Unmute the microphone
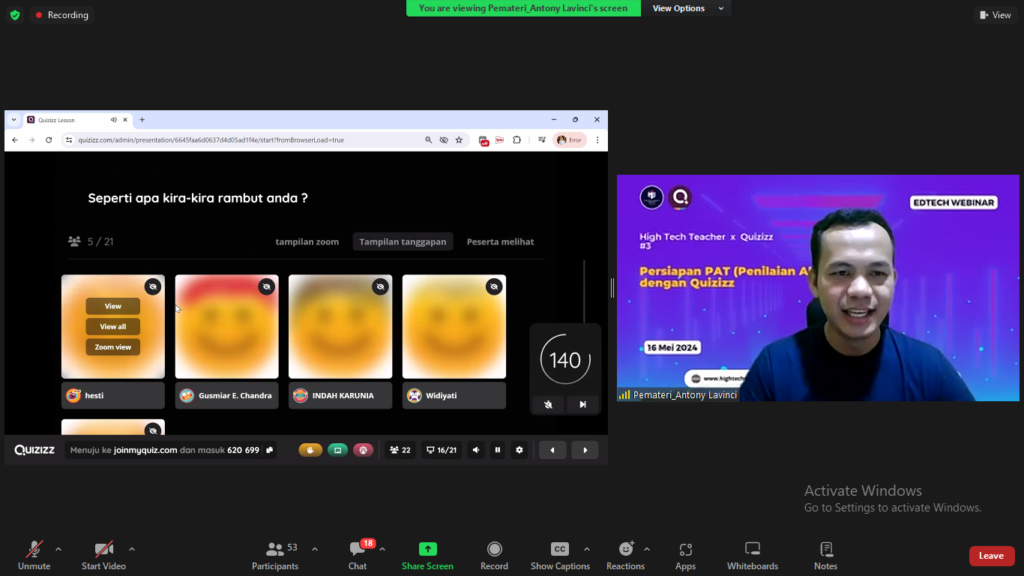 (34, 549)
